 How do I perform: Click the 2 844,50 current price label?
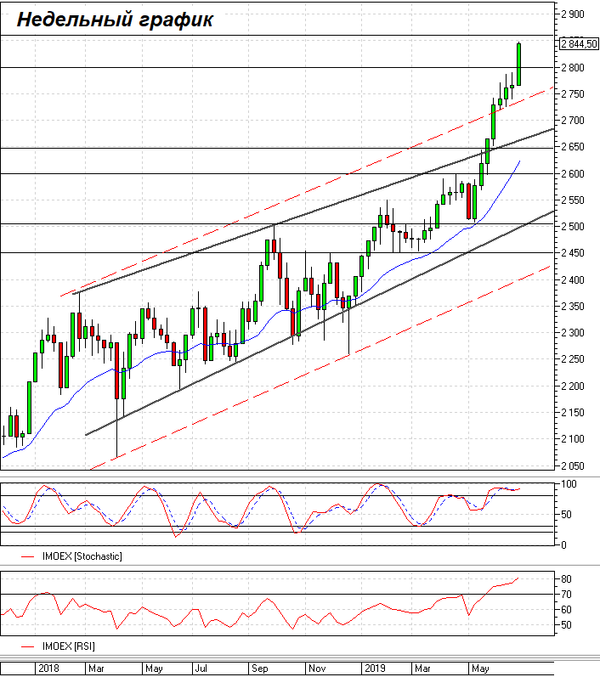pos(579,44)
